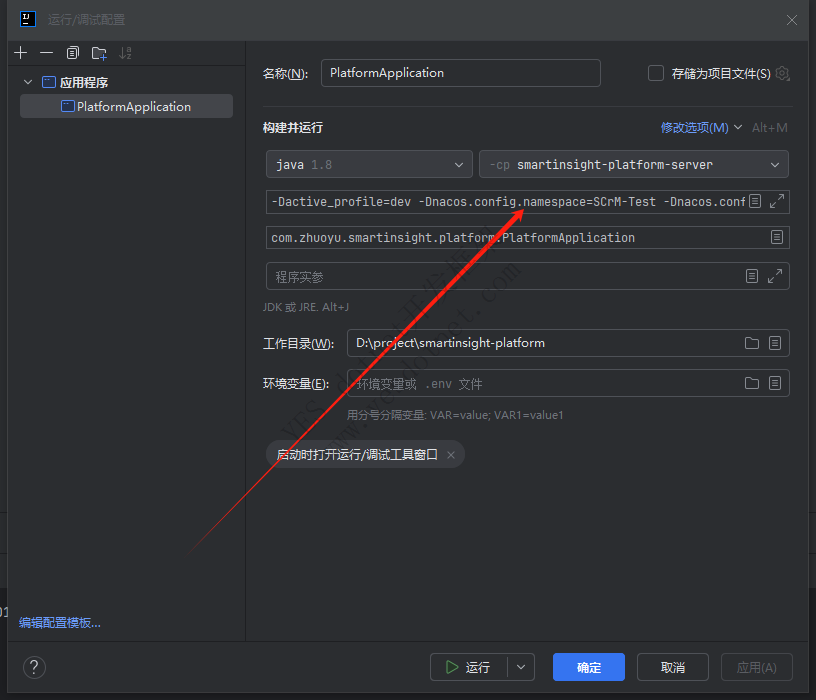
Task: Click the 环境变量 input field
Action: 540,383
